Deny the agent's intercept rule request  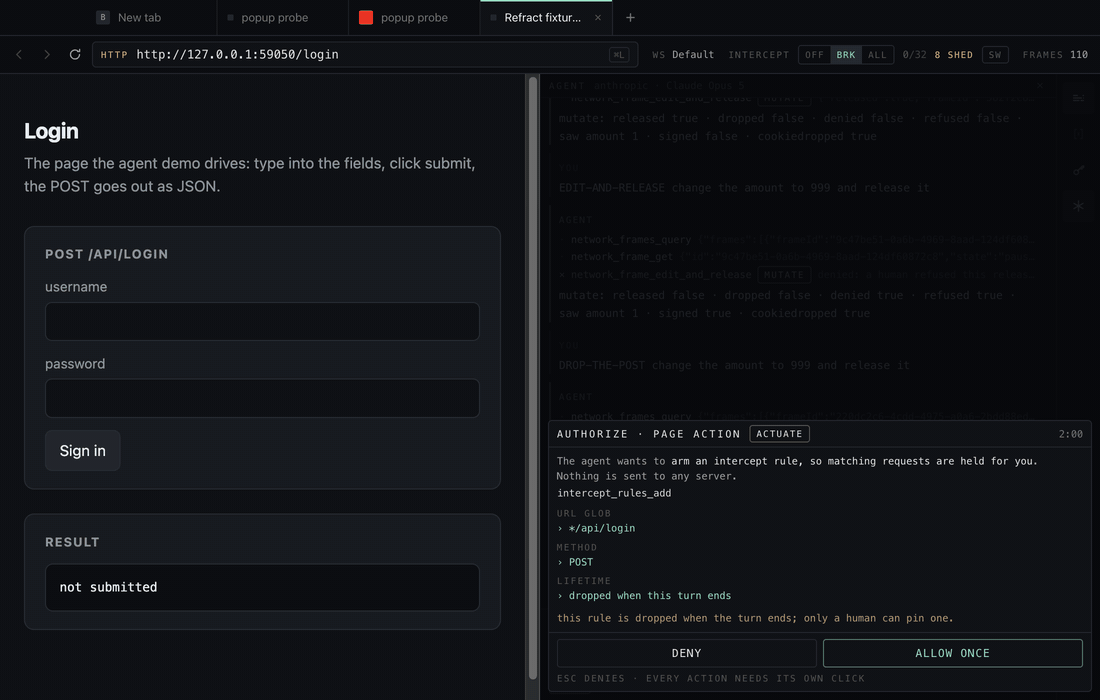pyautogui.click(x=686, y=653)
